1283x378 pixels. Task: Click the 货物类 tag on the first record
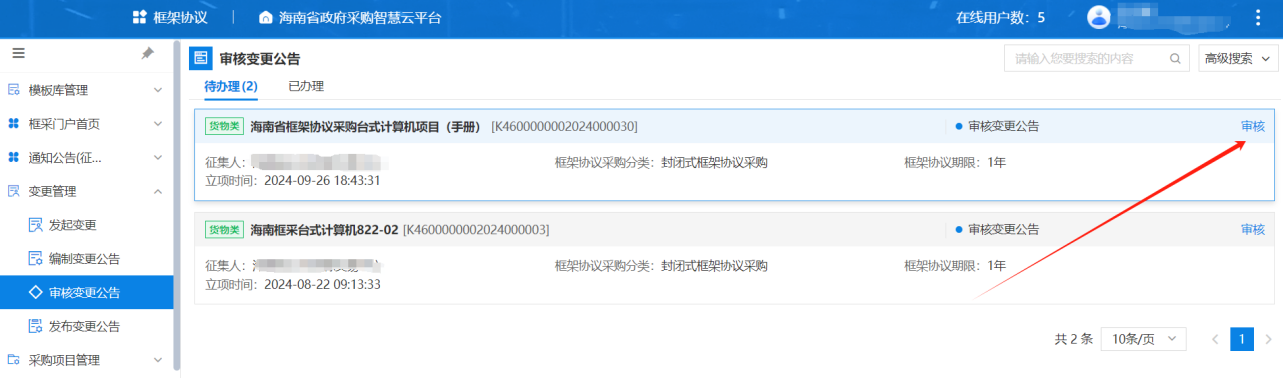point(224,126)
